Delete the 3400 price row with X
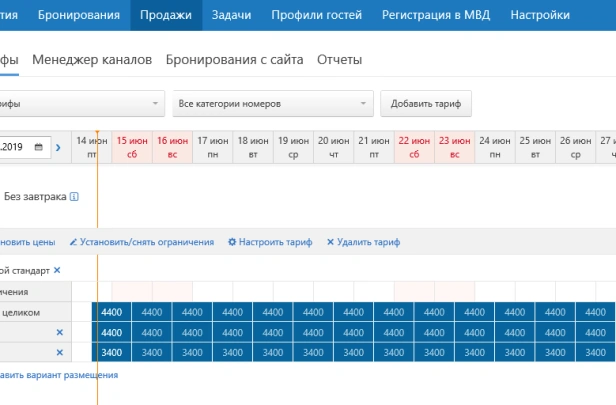Screen dimensions: 616x405 pyautogui.click(x=59, y=352)
